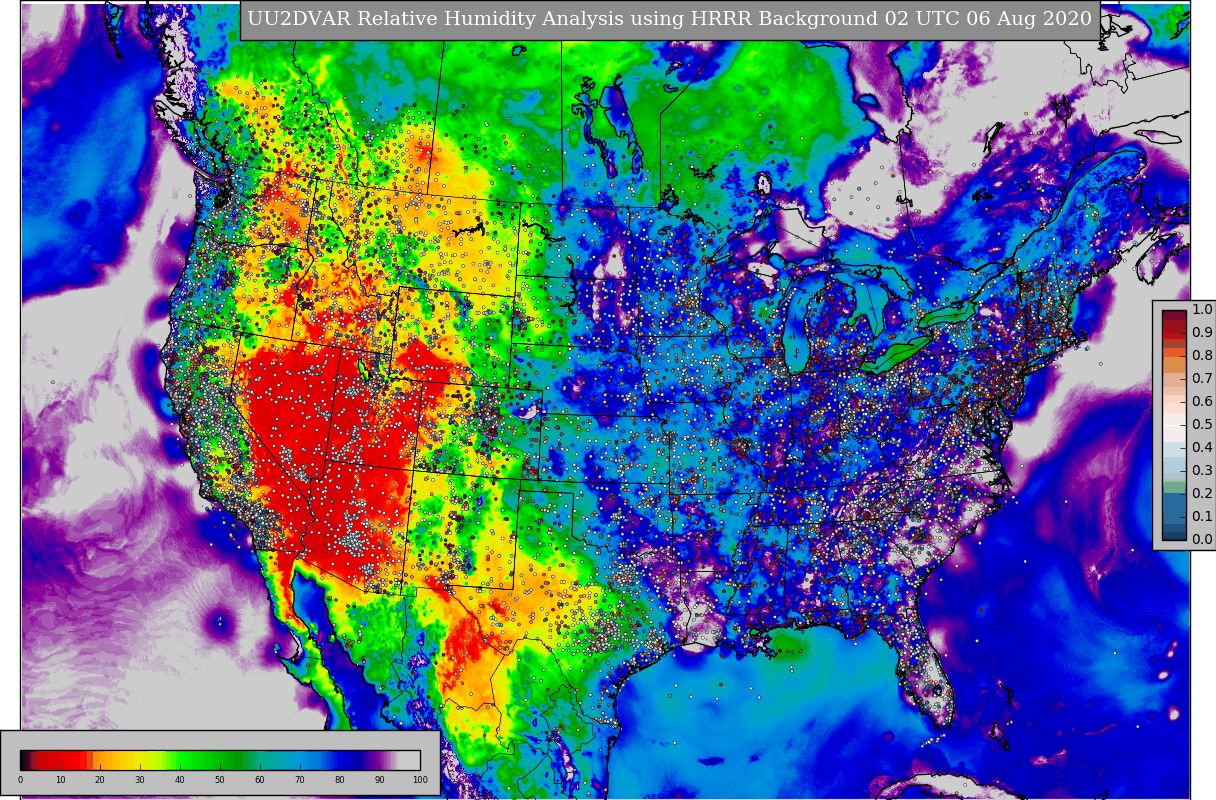Click the '50' tick on humidity colorbar

point(220,780)
